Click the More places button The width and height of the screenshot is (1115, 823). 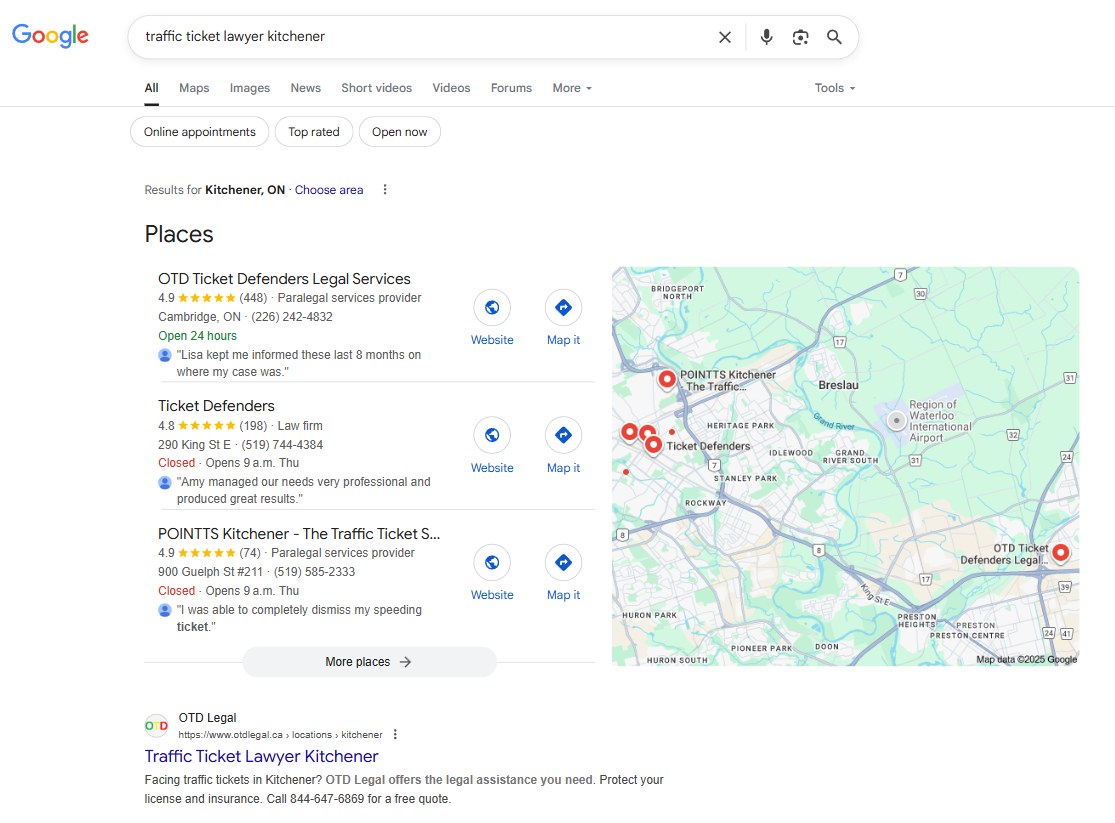point(369,662)
